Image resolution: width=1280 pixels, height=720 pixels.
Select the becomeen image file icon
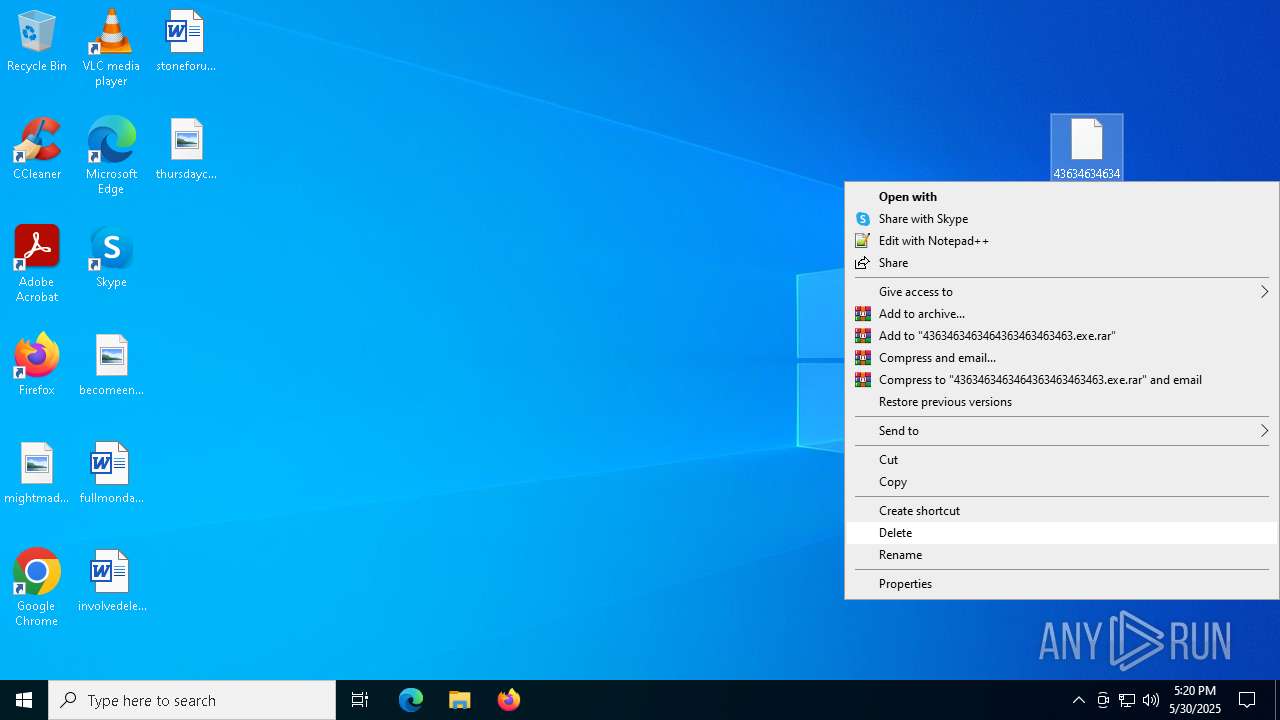(111, 366)
